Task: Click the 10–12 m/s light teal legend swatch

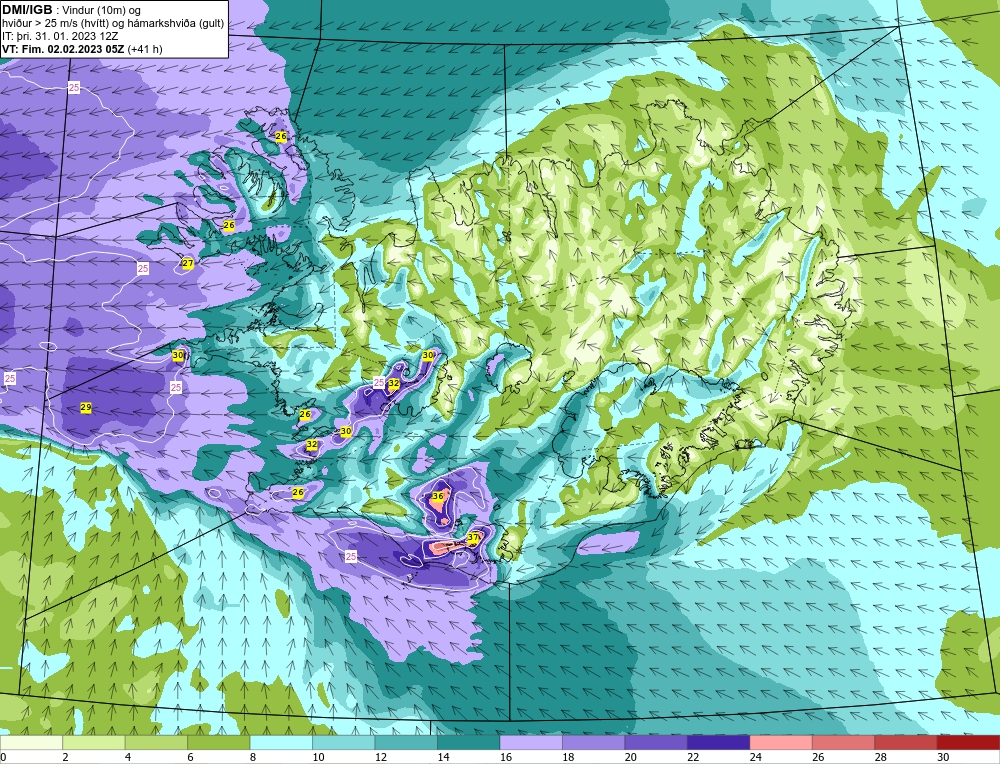Action: (344, 743)
